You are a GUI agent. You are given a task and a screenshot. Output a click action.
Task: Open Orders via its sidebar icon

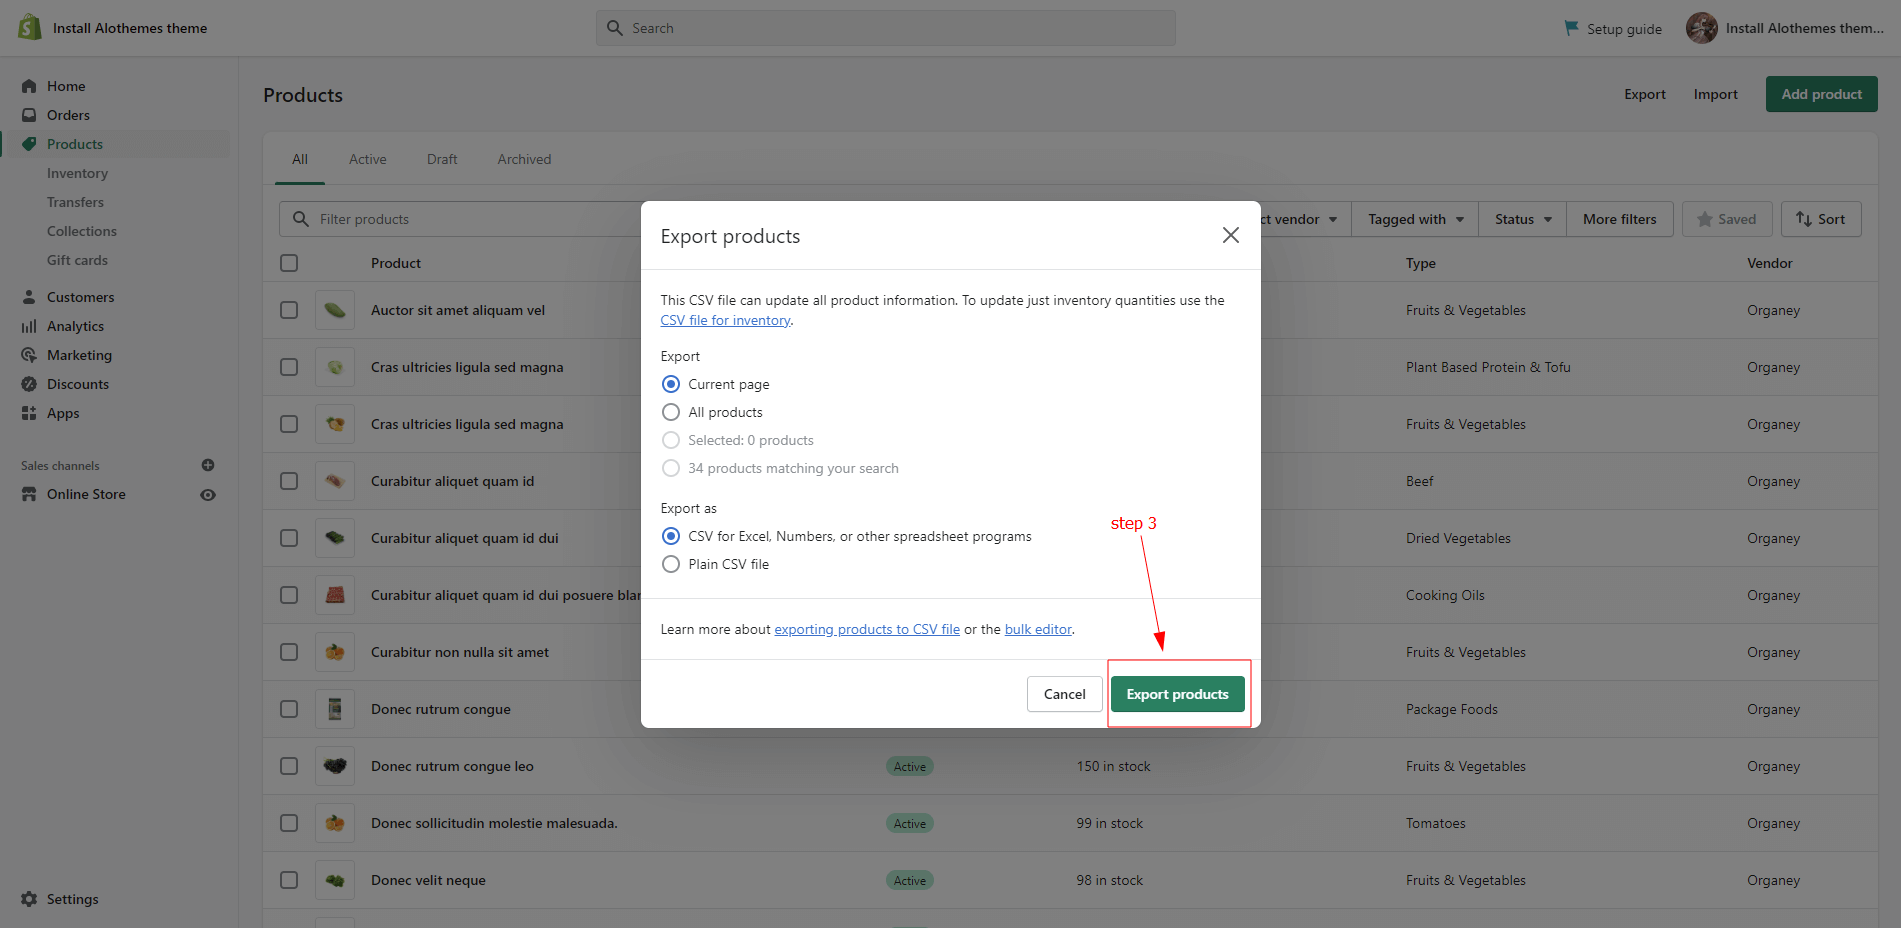tap(29, 115)
